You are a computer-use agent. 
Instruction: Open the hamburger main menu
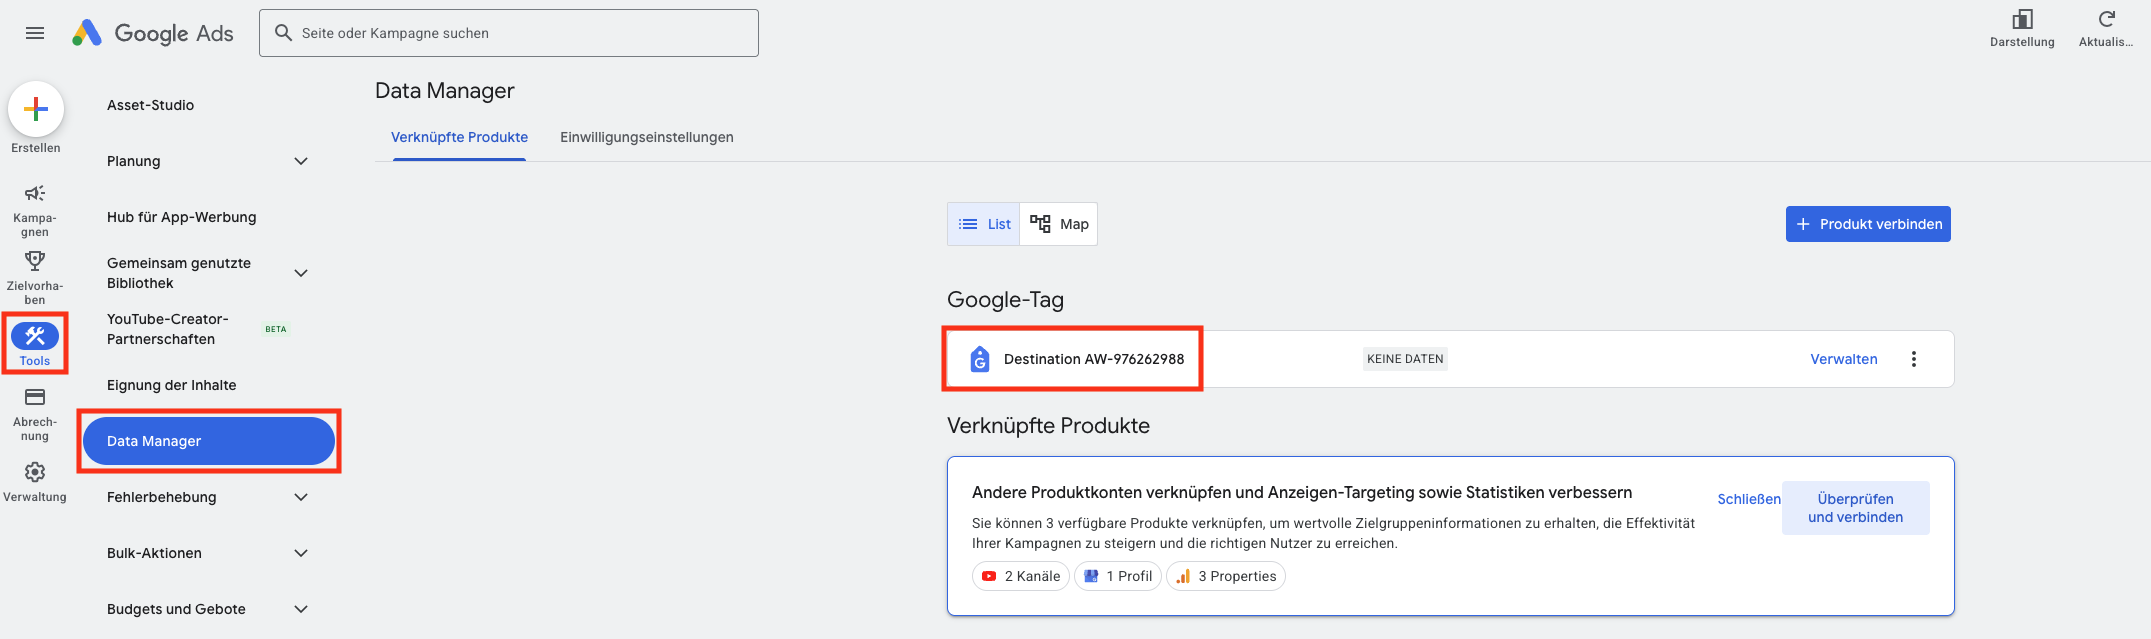(35, 33)
